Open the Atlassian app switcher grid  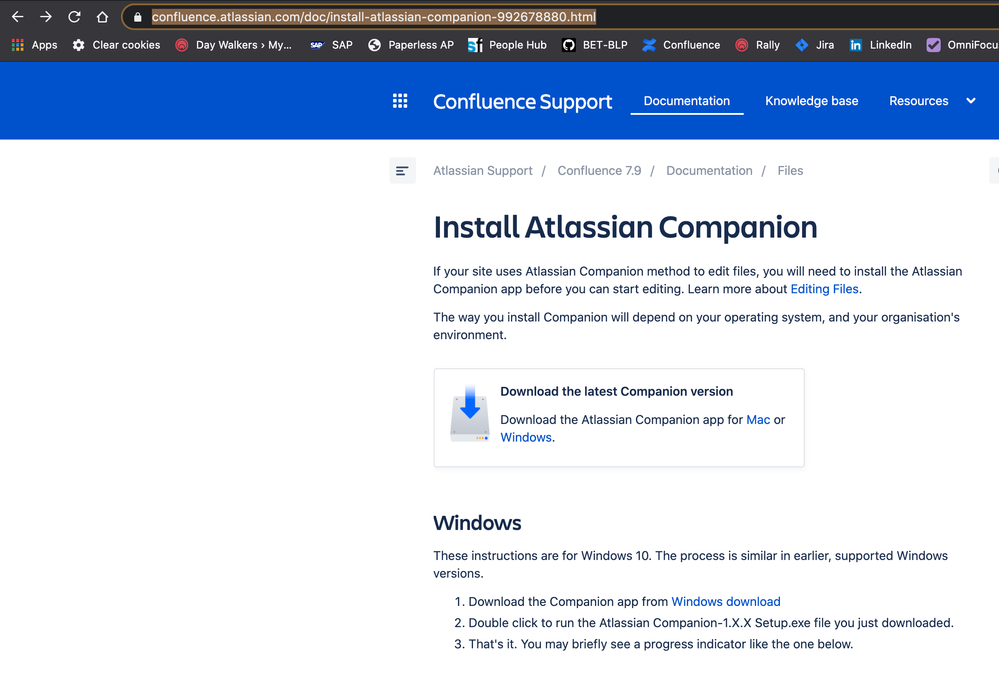coord(400,101)
